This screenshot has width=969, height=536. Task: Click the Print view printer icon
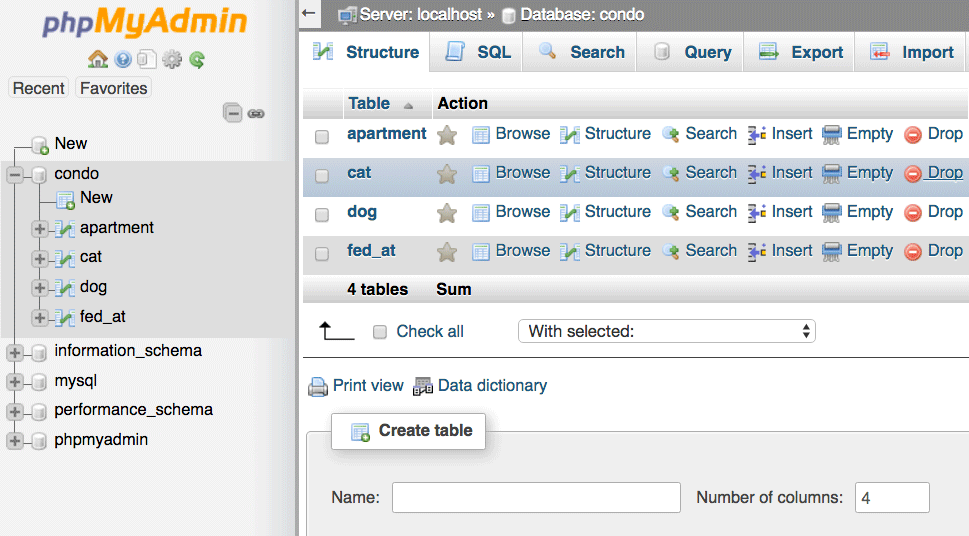pos(318,386)
